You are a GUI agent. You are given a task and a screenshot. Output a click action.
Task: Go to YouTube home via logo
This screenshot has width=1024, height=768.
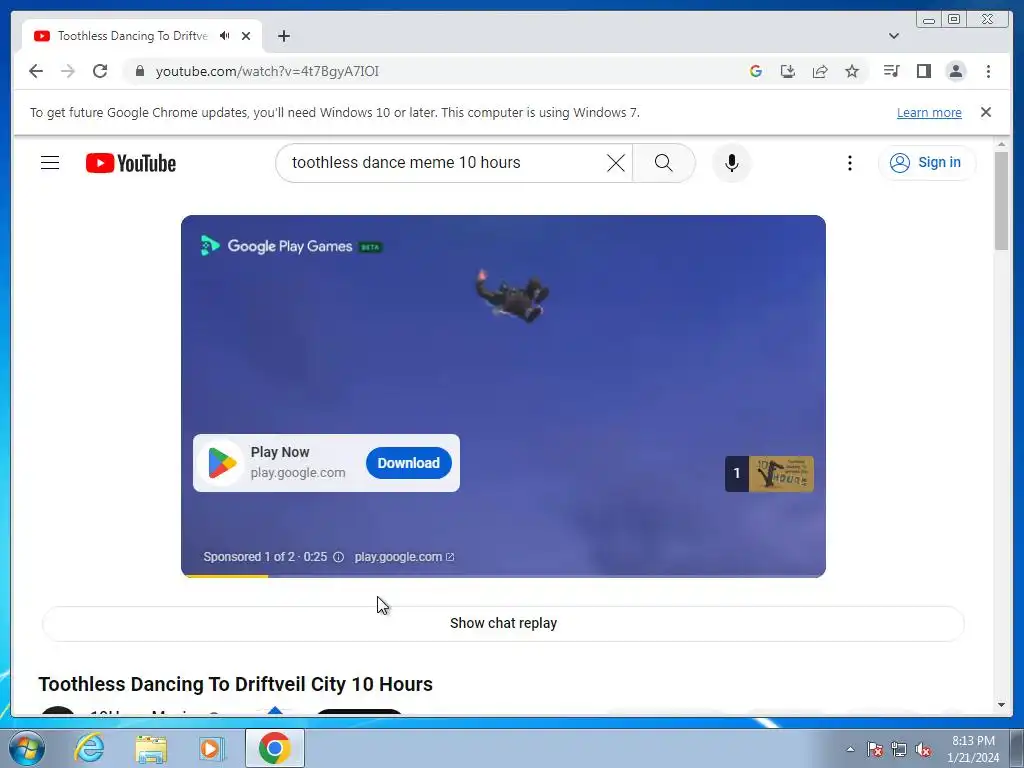[131, 163]
